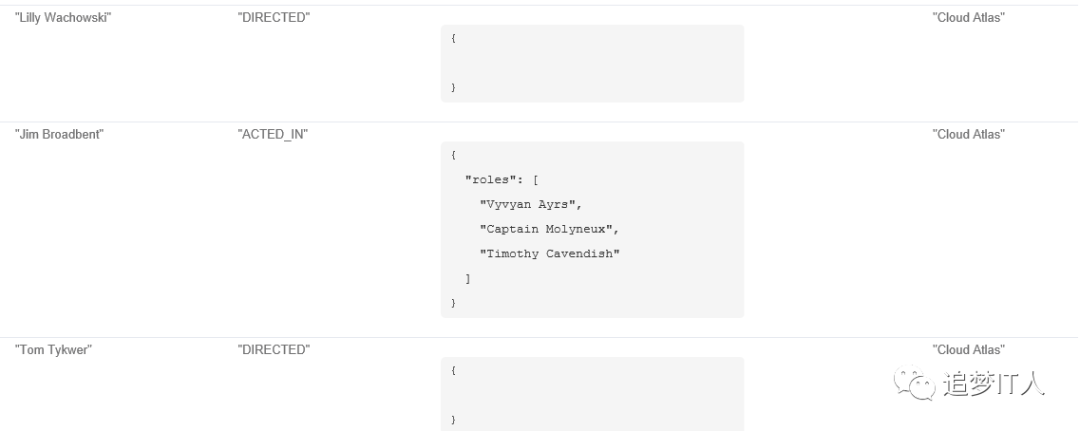Click the "ACTED_IN" relationship cell
1080x431 pixels.
[273, 134]
